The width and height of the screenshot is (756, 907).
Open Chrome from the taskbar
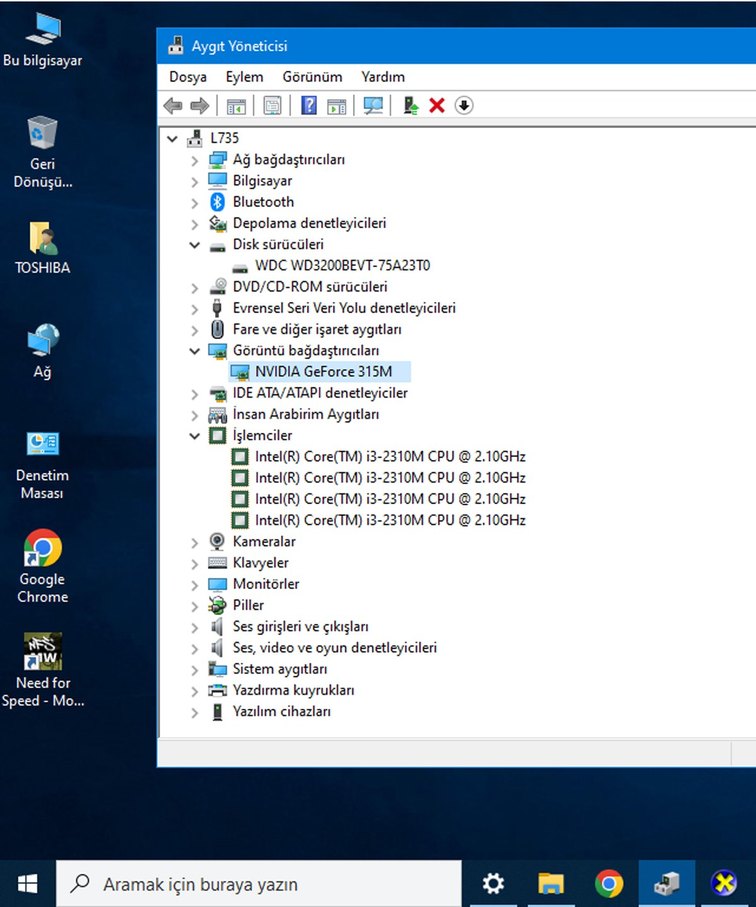pyautogui.click(x=609, y=883)
